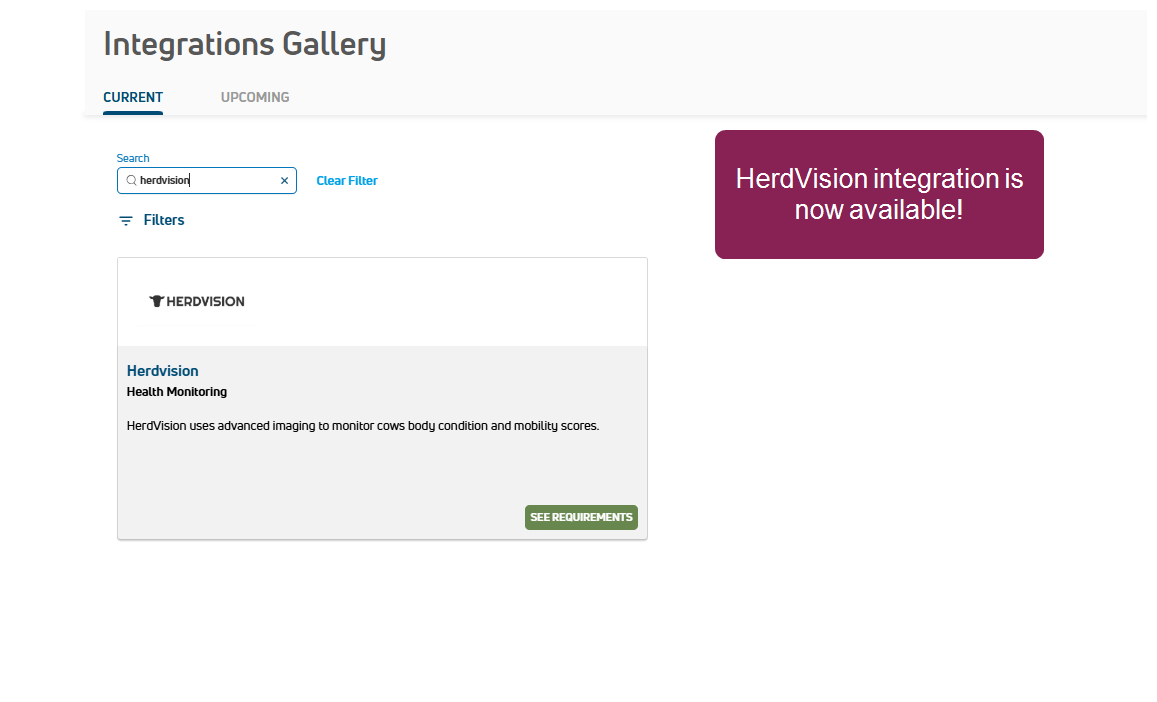
Task: Open the Herdvision card title link
Action: [163, 371]
